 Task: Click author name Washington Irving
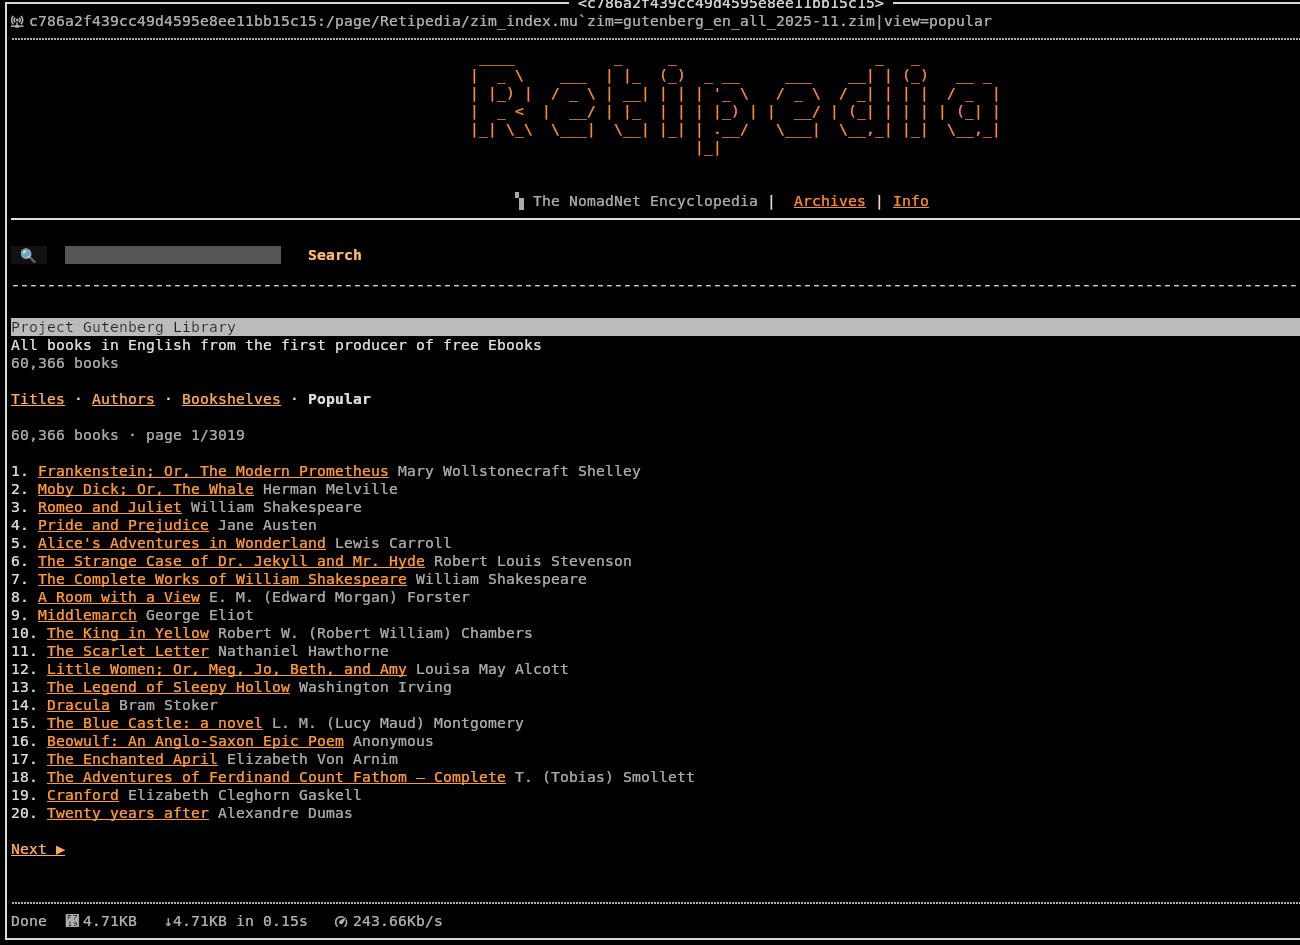point(375,687)
